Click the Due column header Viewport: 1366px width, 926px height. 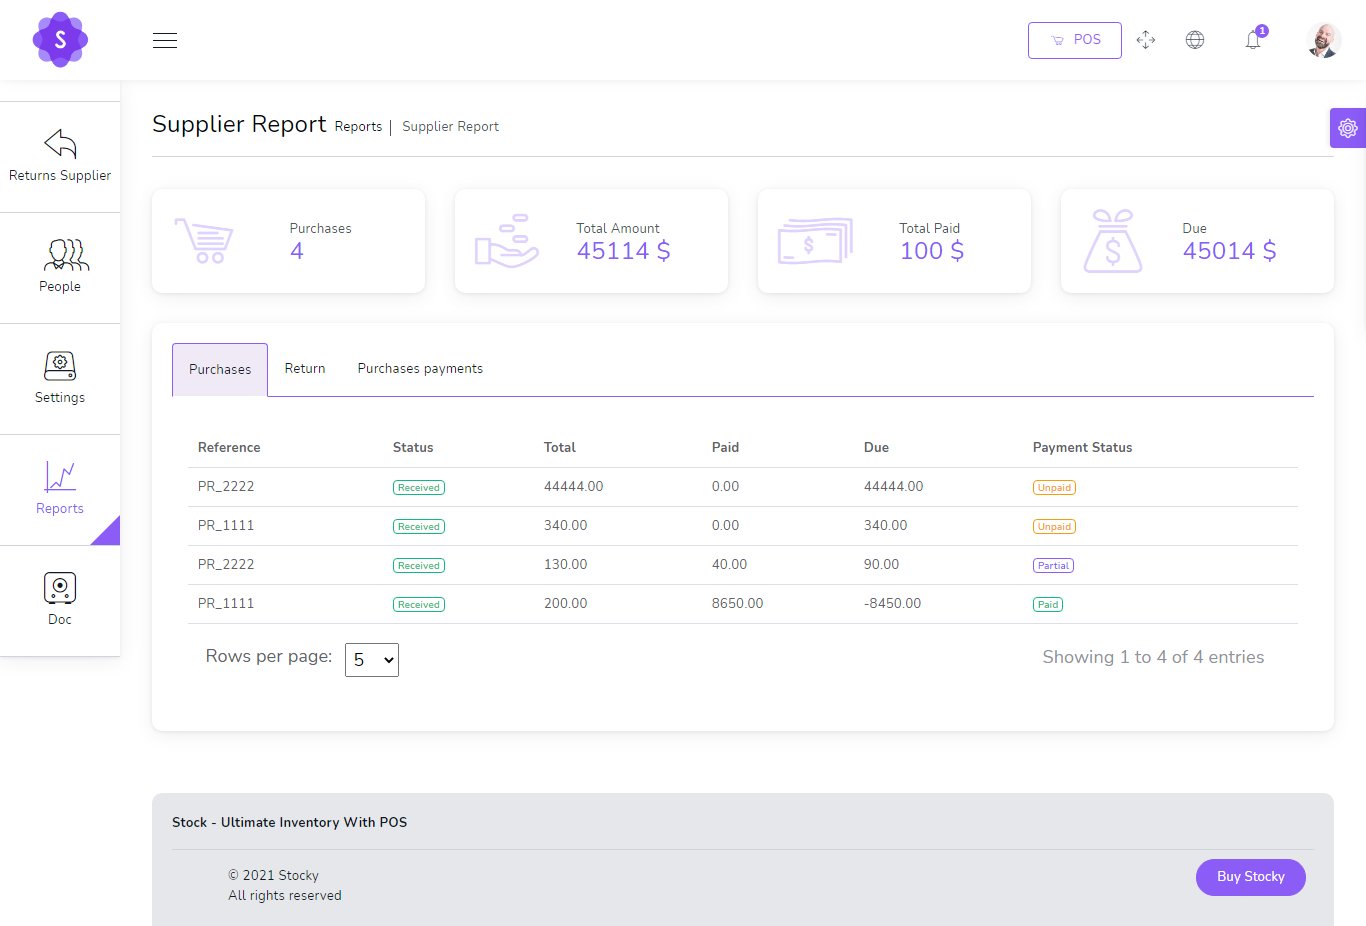876,448
